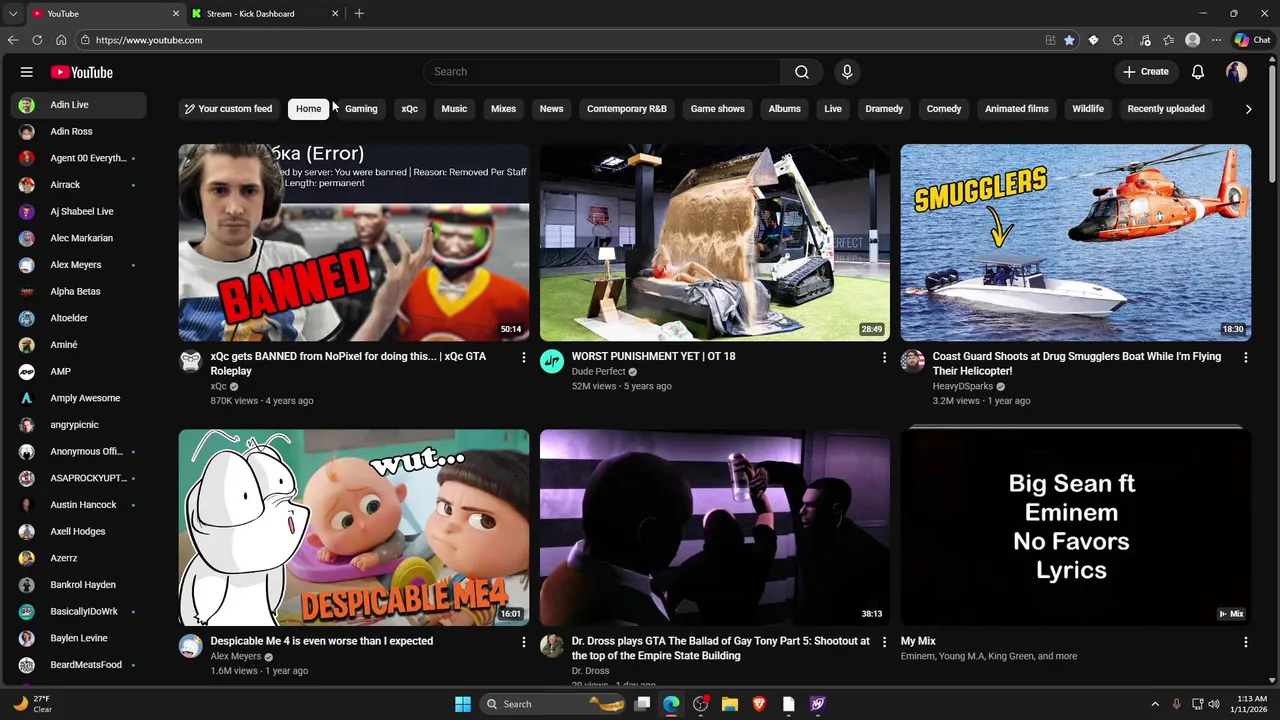The image size is (1280, 720).
Task: Open BeardMeatsFood subscription in sidebar
Action: pos(79,665)
